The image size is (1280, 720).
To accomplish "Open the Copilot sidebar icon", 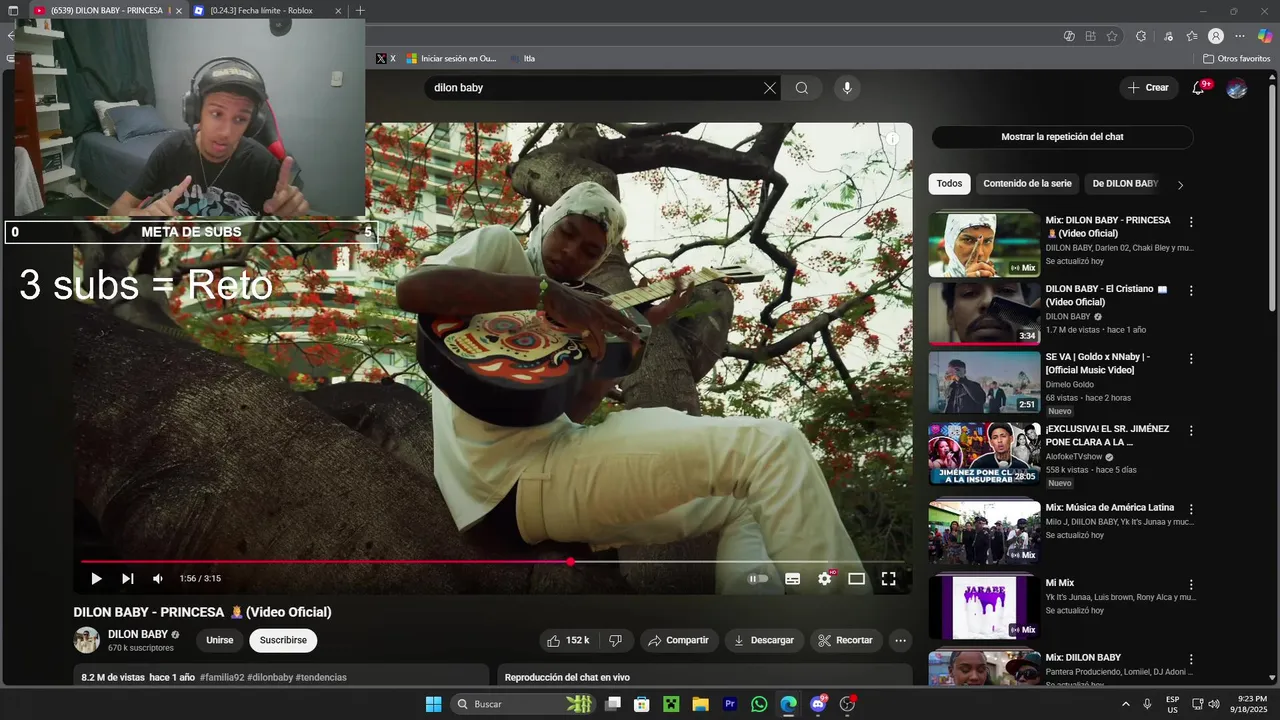I will click(1265, 36).
